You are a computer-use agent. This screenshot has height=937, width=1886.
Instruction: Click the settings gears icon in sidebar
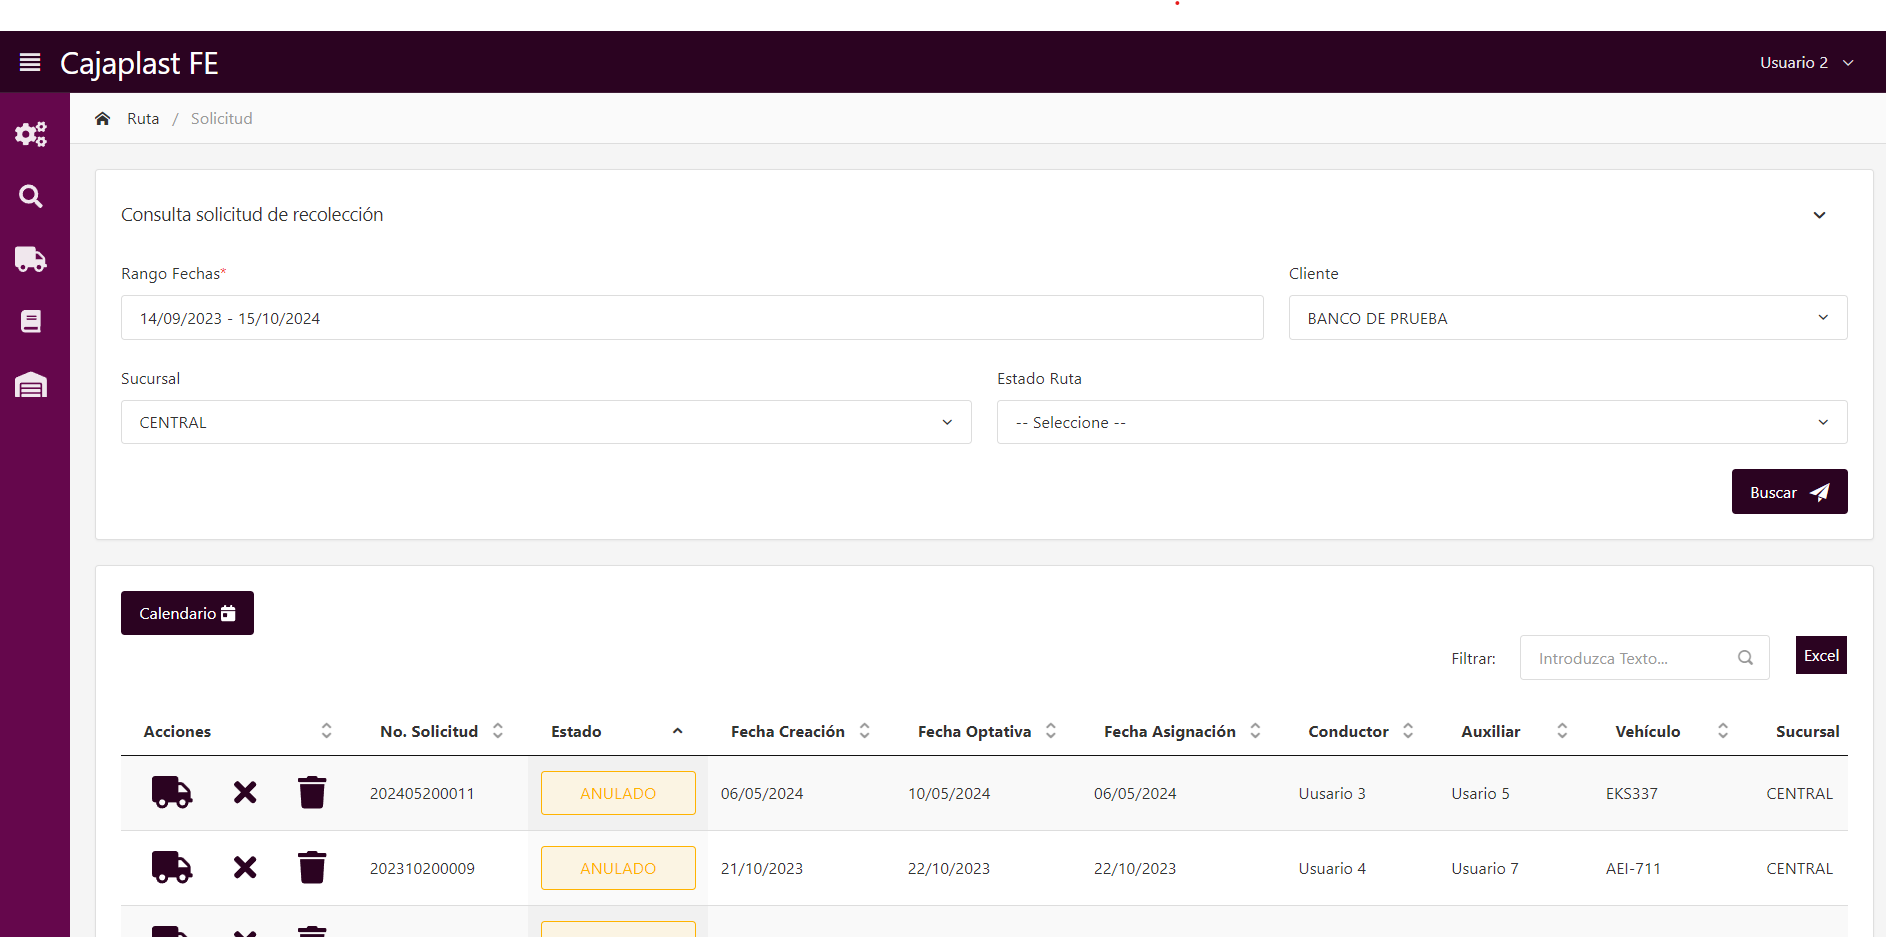pos(31,134)
